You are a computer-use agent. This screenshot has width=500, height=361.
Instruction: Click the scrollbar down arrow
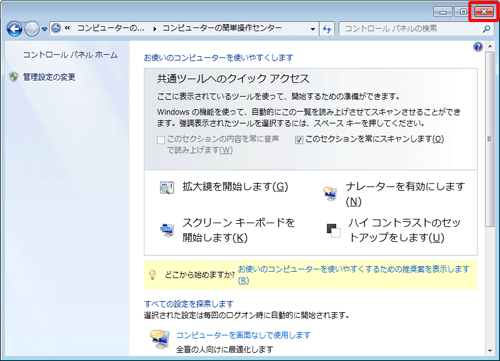pyautogui.click(x=490, y=350)
